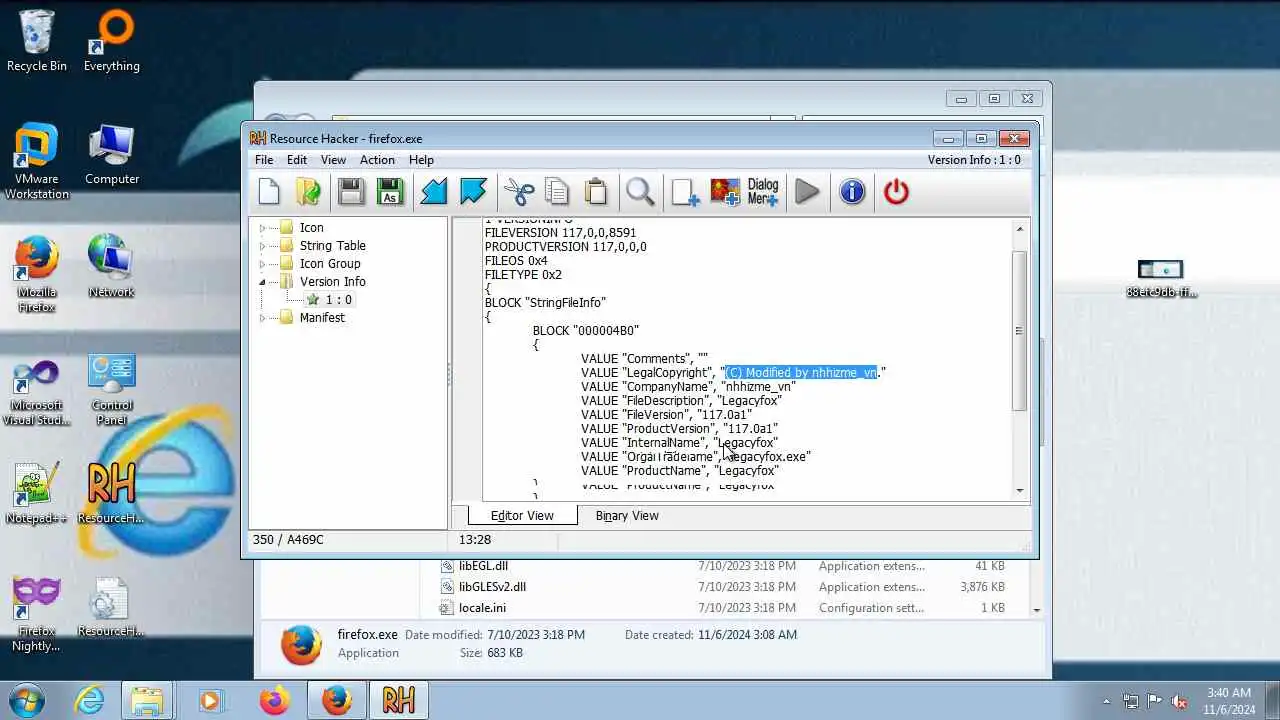Viewport: 1280px width, 720px height.
Task: Open the Recycle Bin desktop icon
Action: point(37,41)
